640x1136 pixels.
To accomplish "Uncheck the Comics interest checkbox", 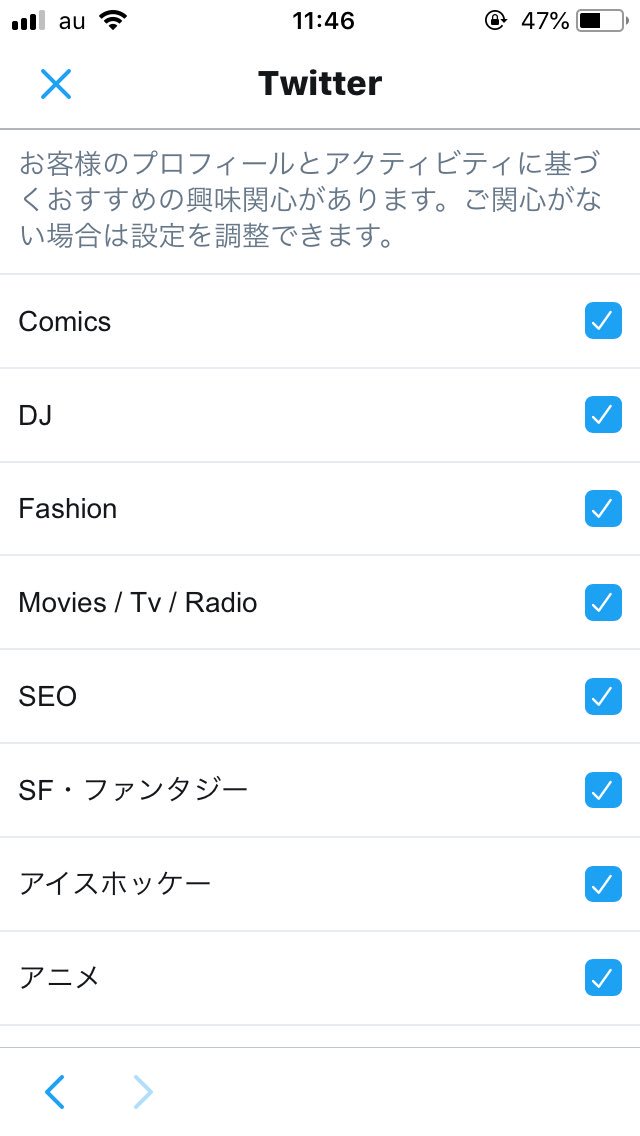I will 603,321.
